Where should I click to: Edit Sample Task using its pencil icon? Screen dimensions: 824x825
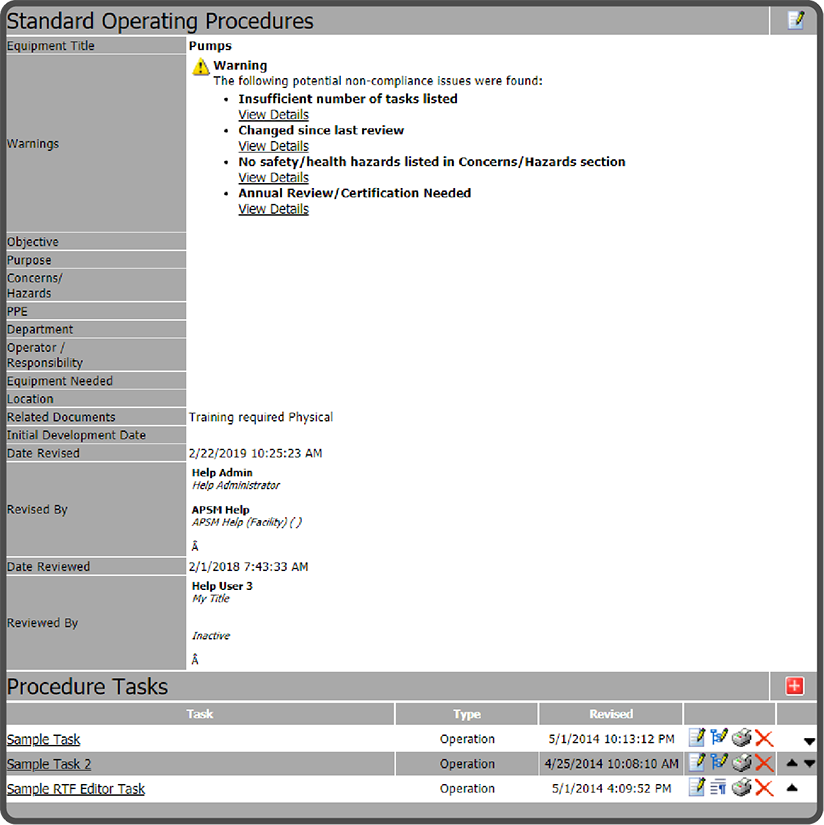pos(697,738)
